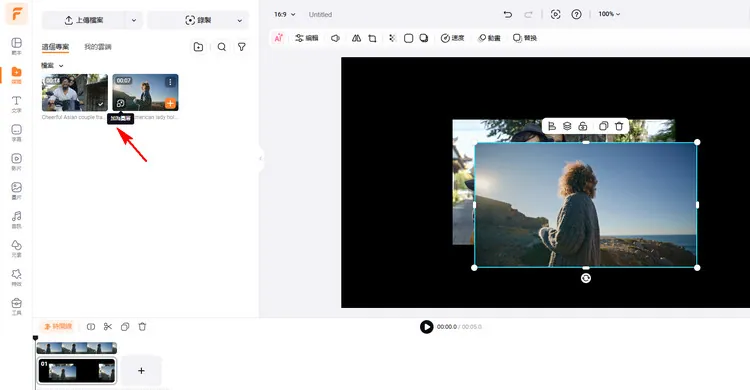Open the media filter funnel
The image size is (750, 390).
click(x=242, y=47)
